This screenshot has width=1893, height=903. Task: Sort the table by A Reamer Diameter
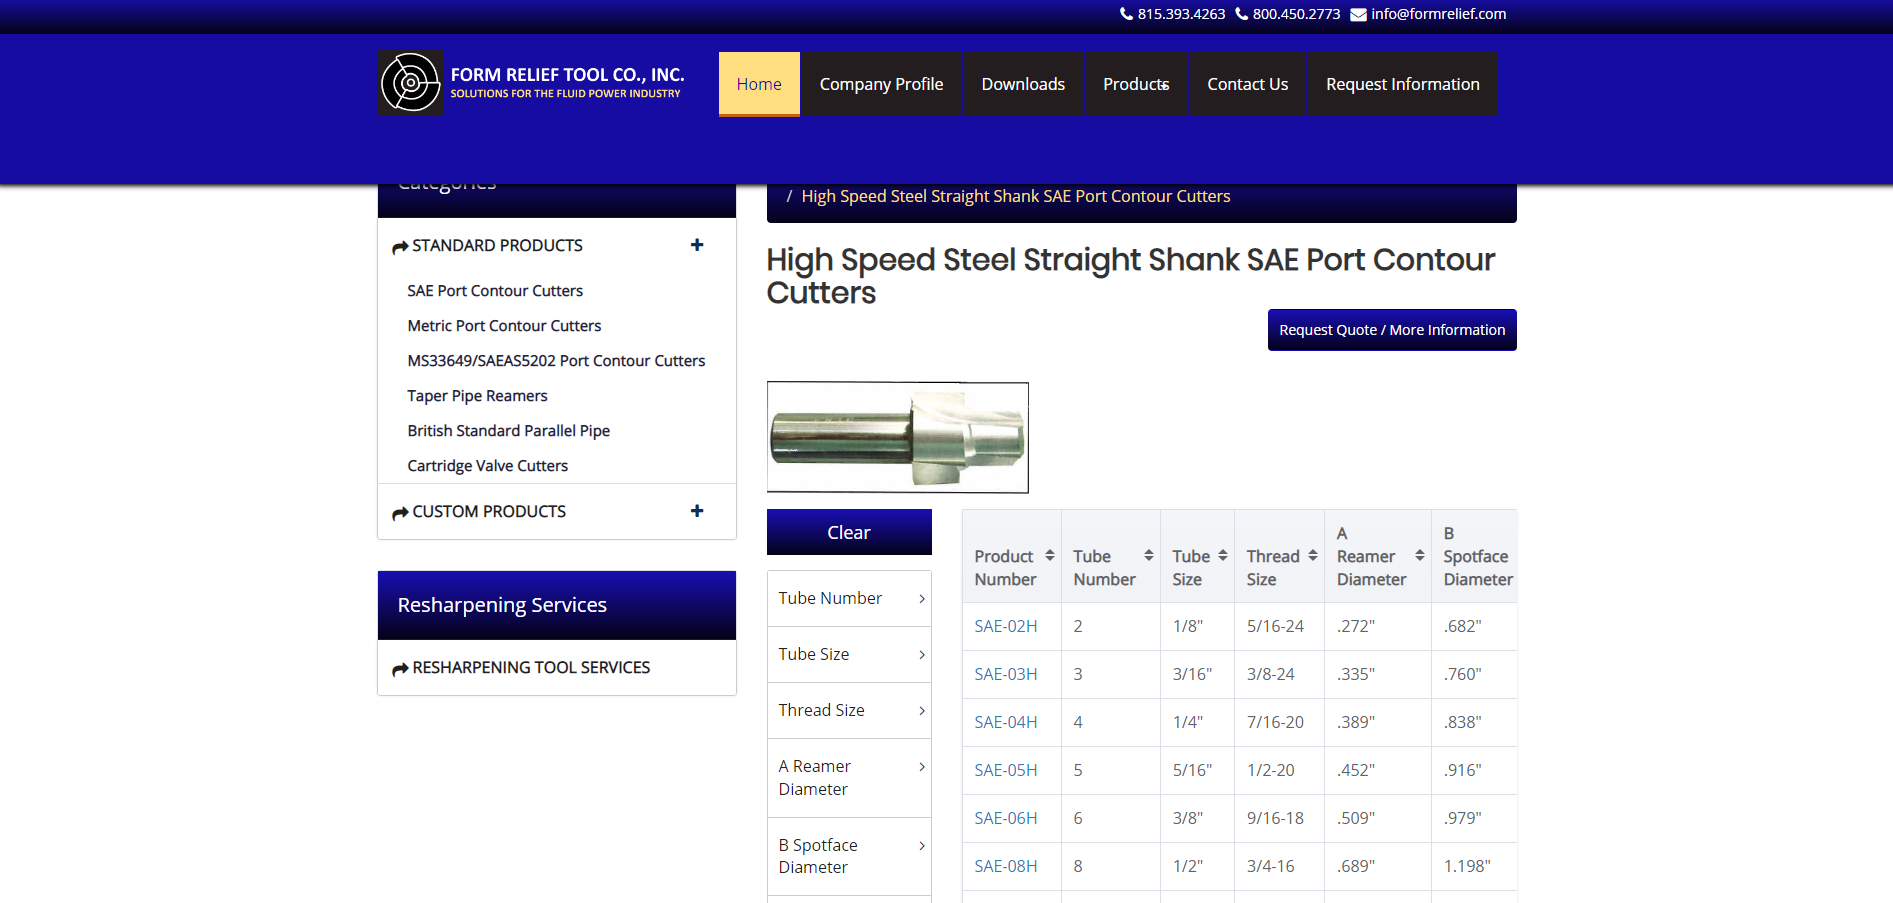click(x=1417, y=555)
